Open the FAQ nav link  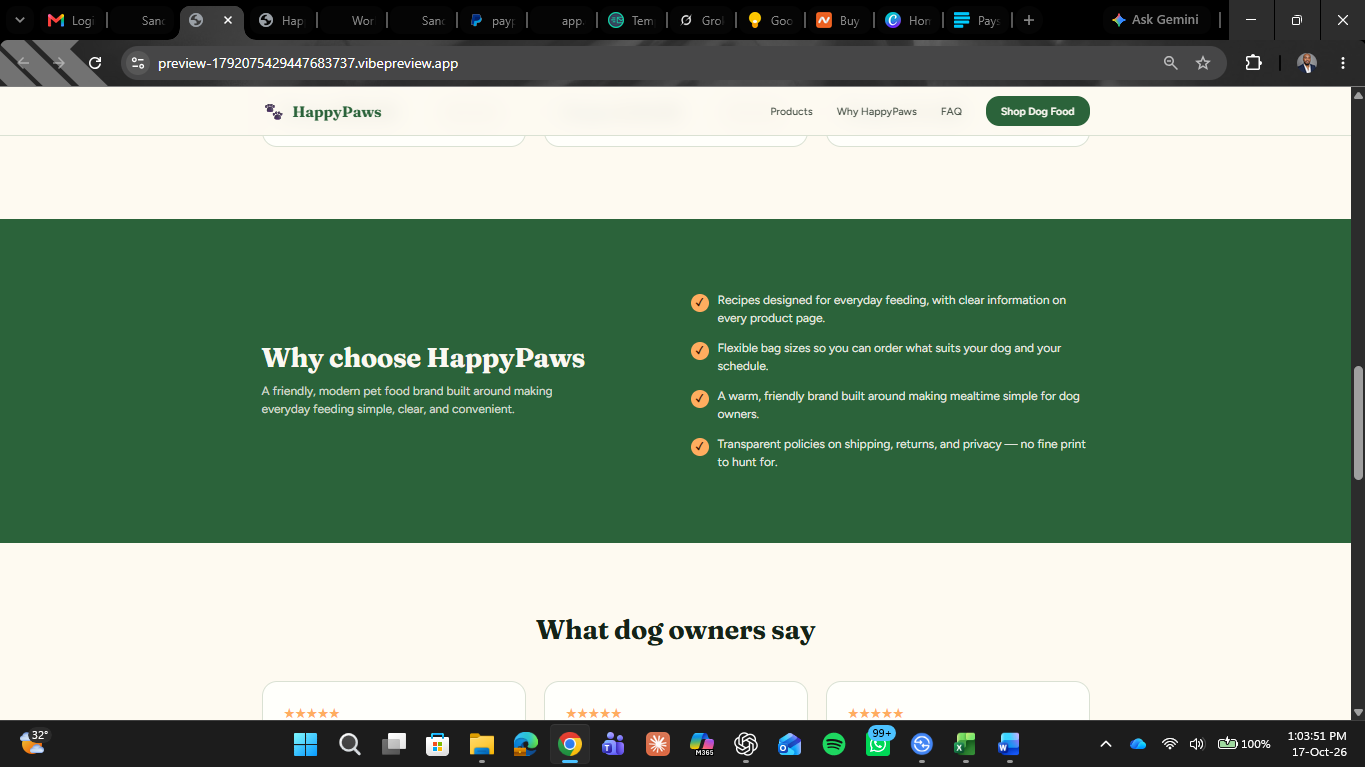(951, 112)
